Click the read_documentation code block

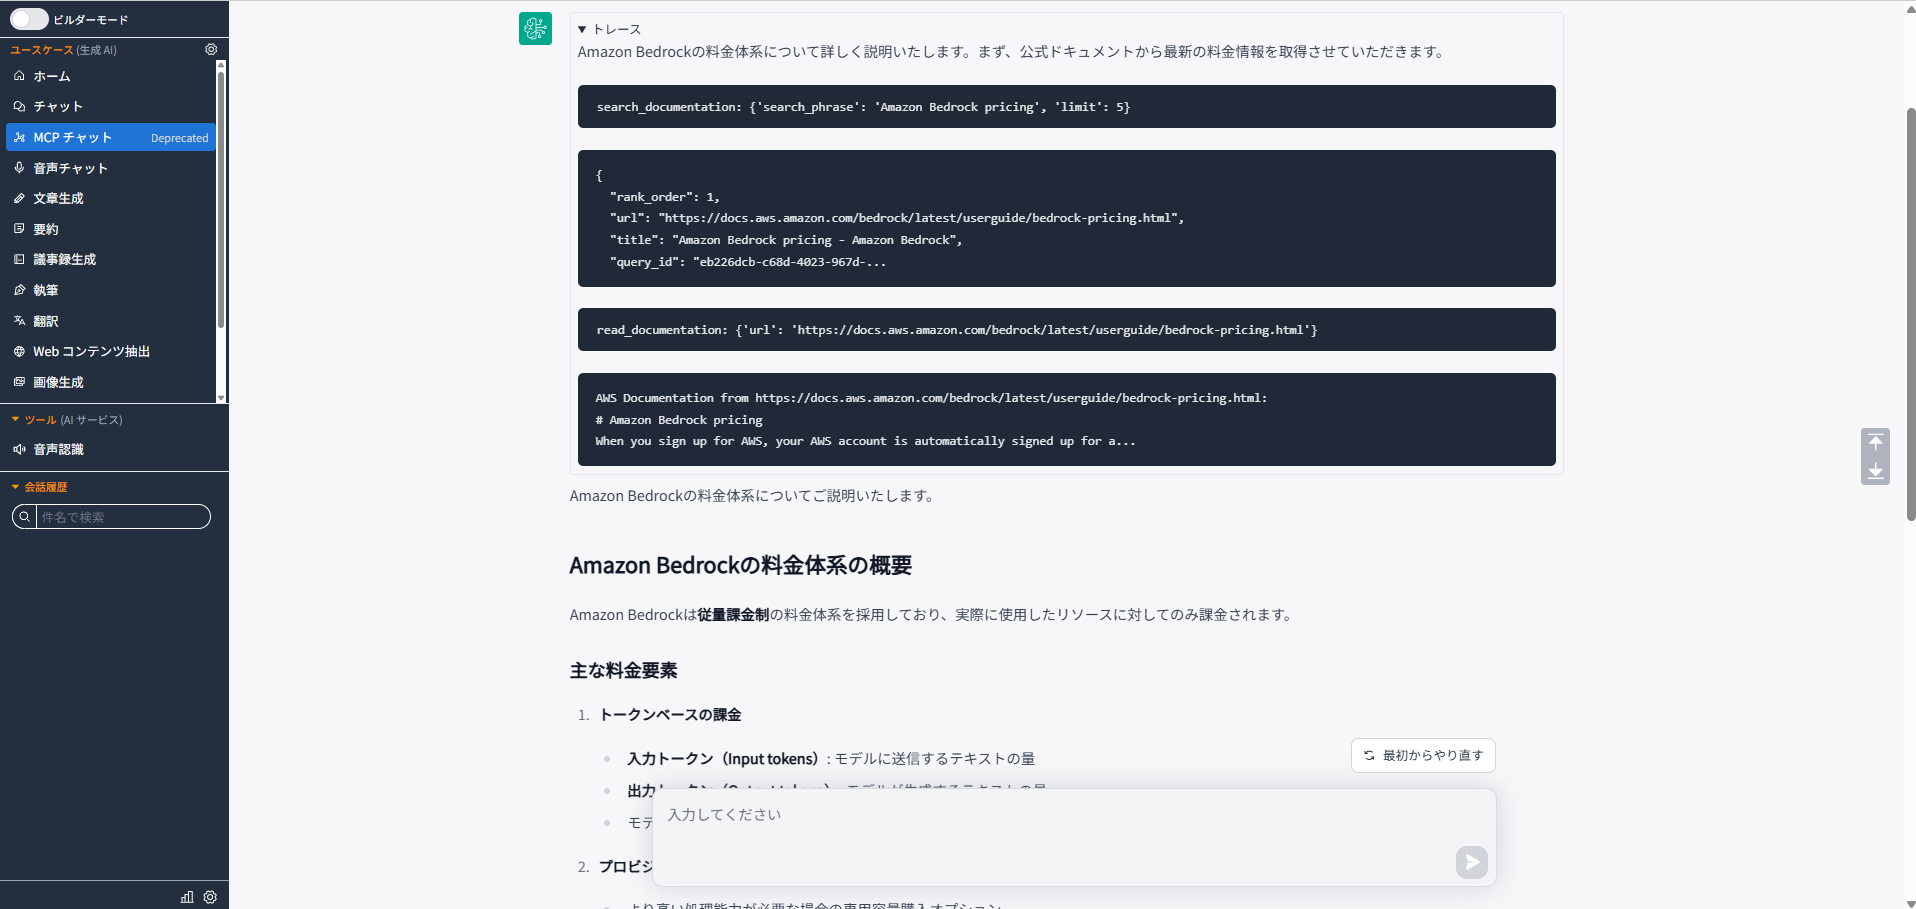(1066, 329)
